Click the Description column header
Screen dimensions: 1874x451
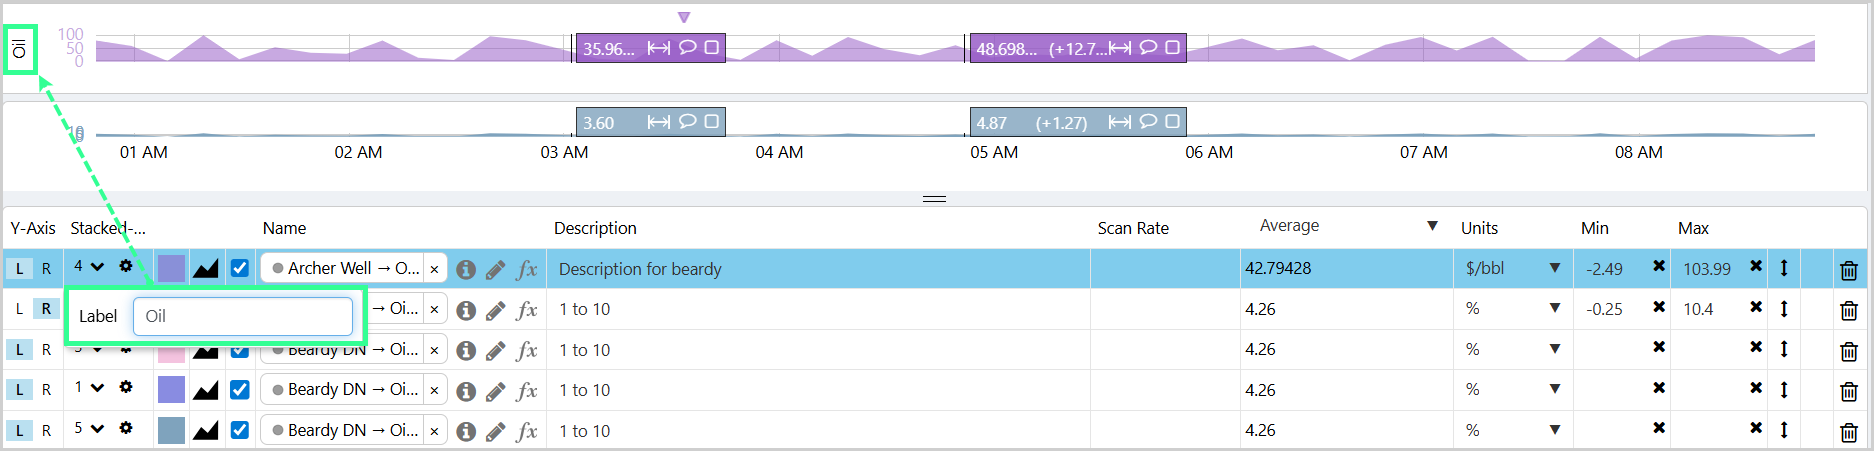[x=595, y=228]
